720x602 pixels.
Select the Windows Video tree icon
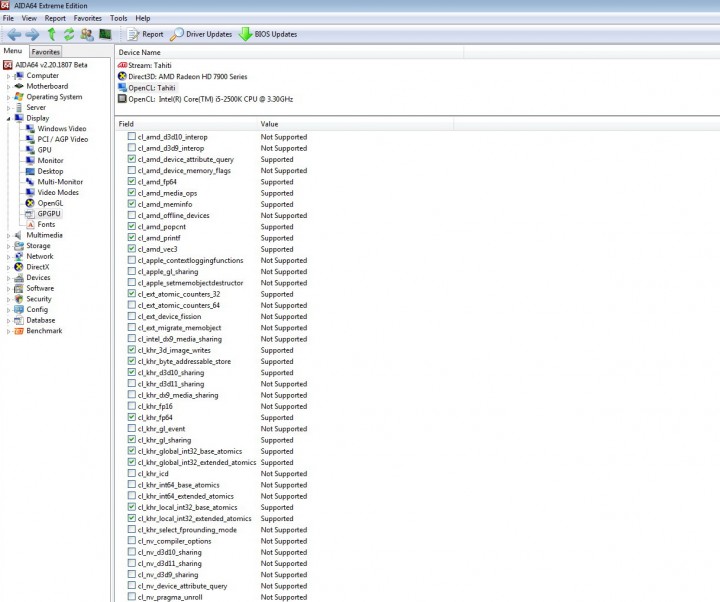coord(30,129)
